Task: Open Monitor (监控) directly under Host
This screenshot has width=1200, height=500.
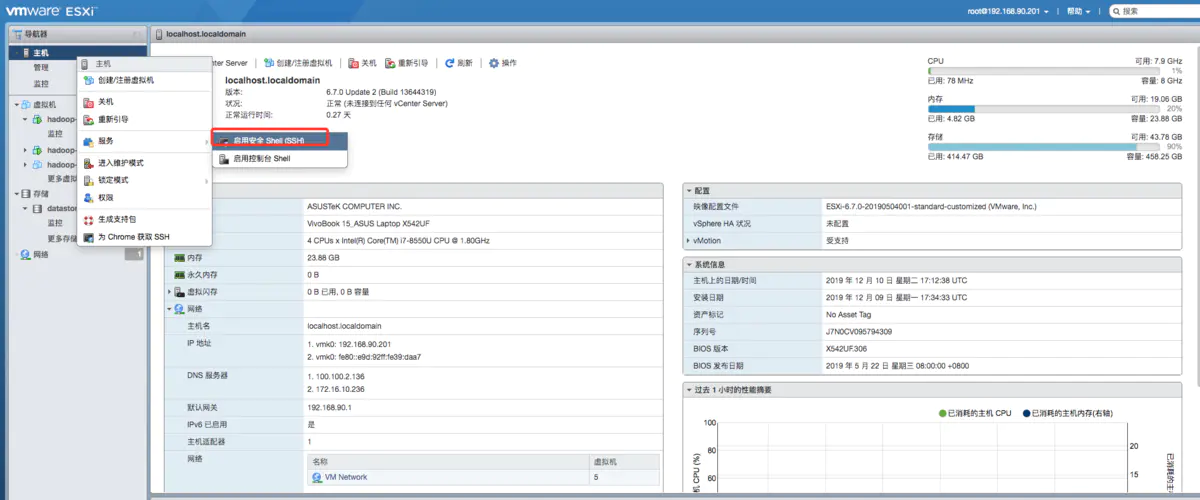Action: click(x=40, y=83)
